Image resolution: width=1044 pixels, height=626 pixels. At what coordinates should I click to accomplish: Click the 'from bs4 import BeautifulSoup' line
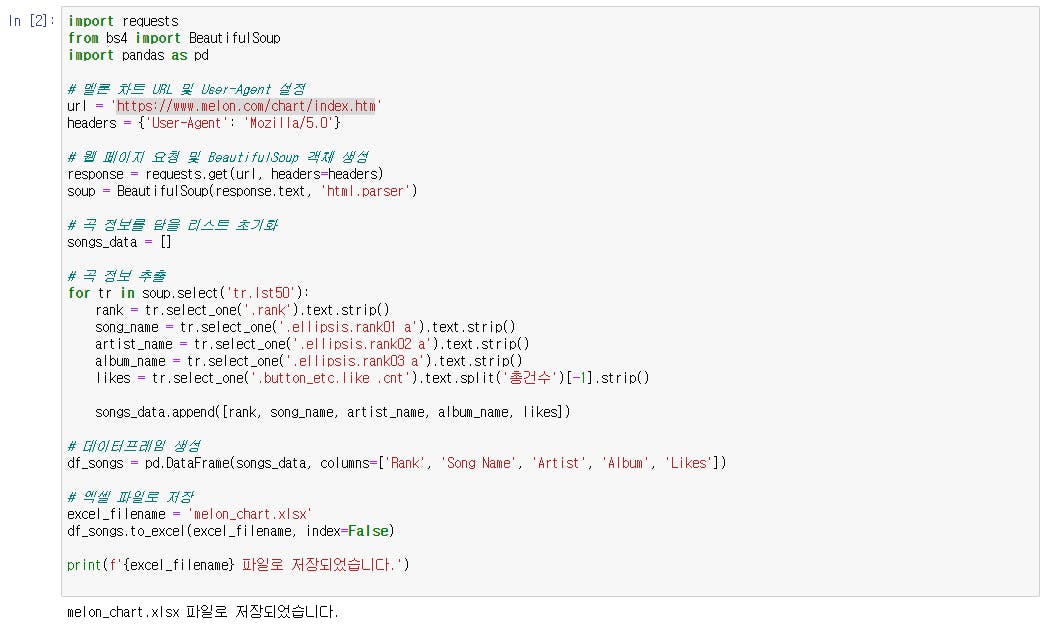pos(174,38)
